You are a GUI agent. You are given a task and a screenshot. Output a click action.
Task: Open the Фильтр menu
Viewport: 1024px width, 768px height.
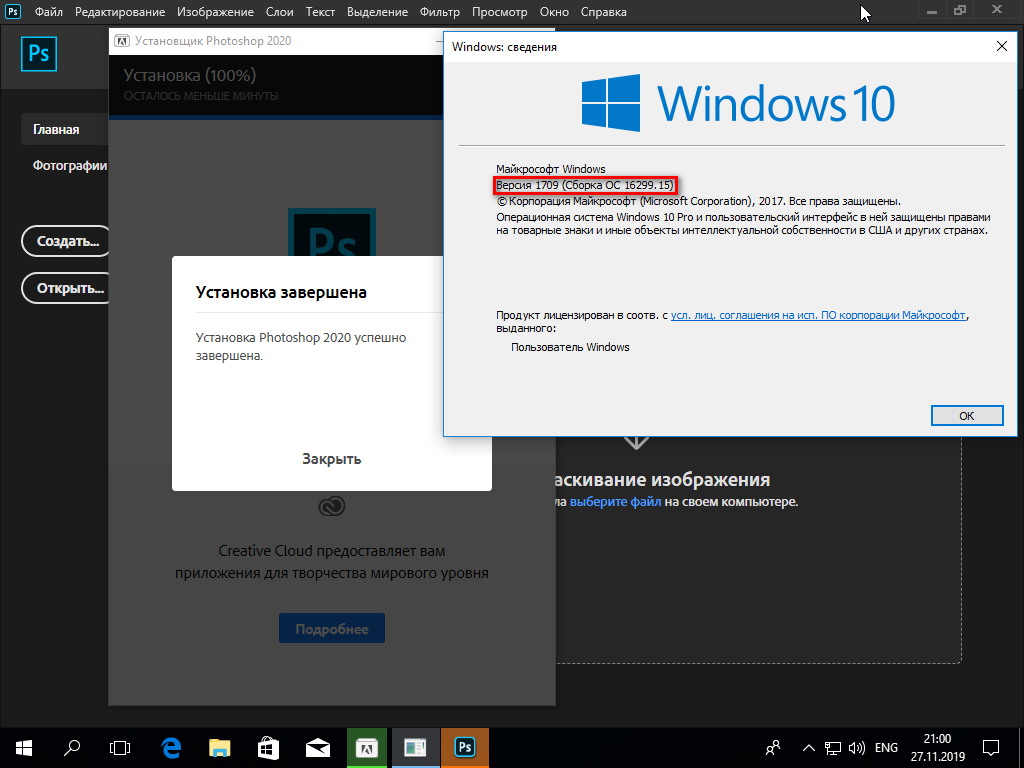pyautogui.click(x=440, y=12)
